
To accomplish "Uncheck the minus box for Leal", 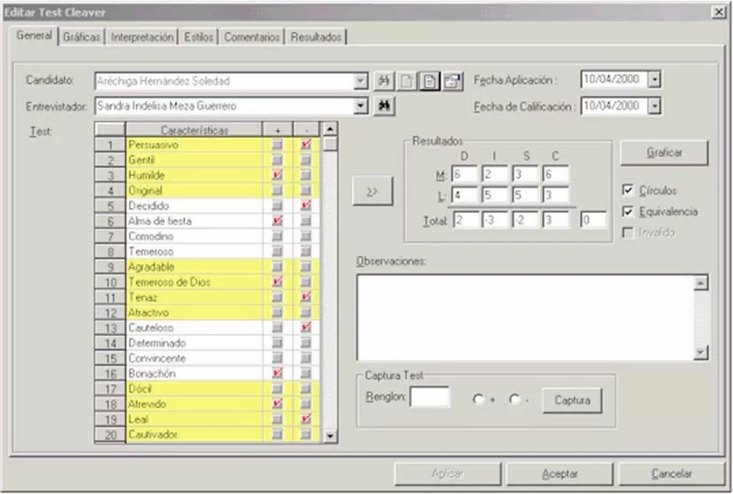I will (x=306, y=419).
